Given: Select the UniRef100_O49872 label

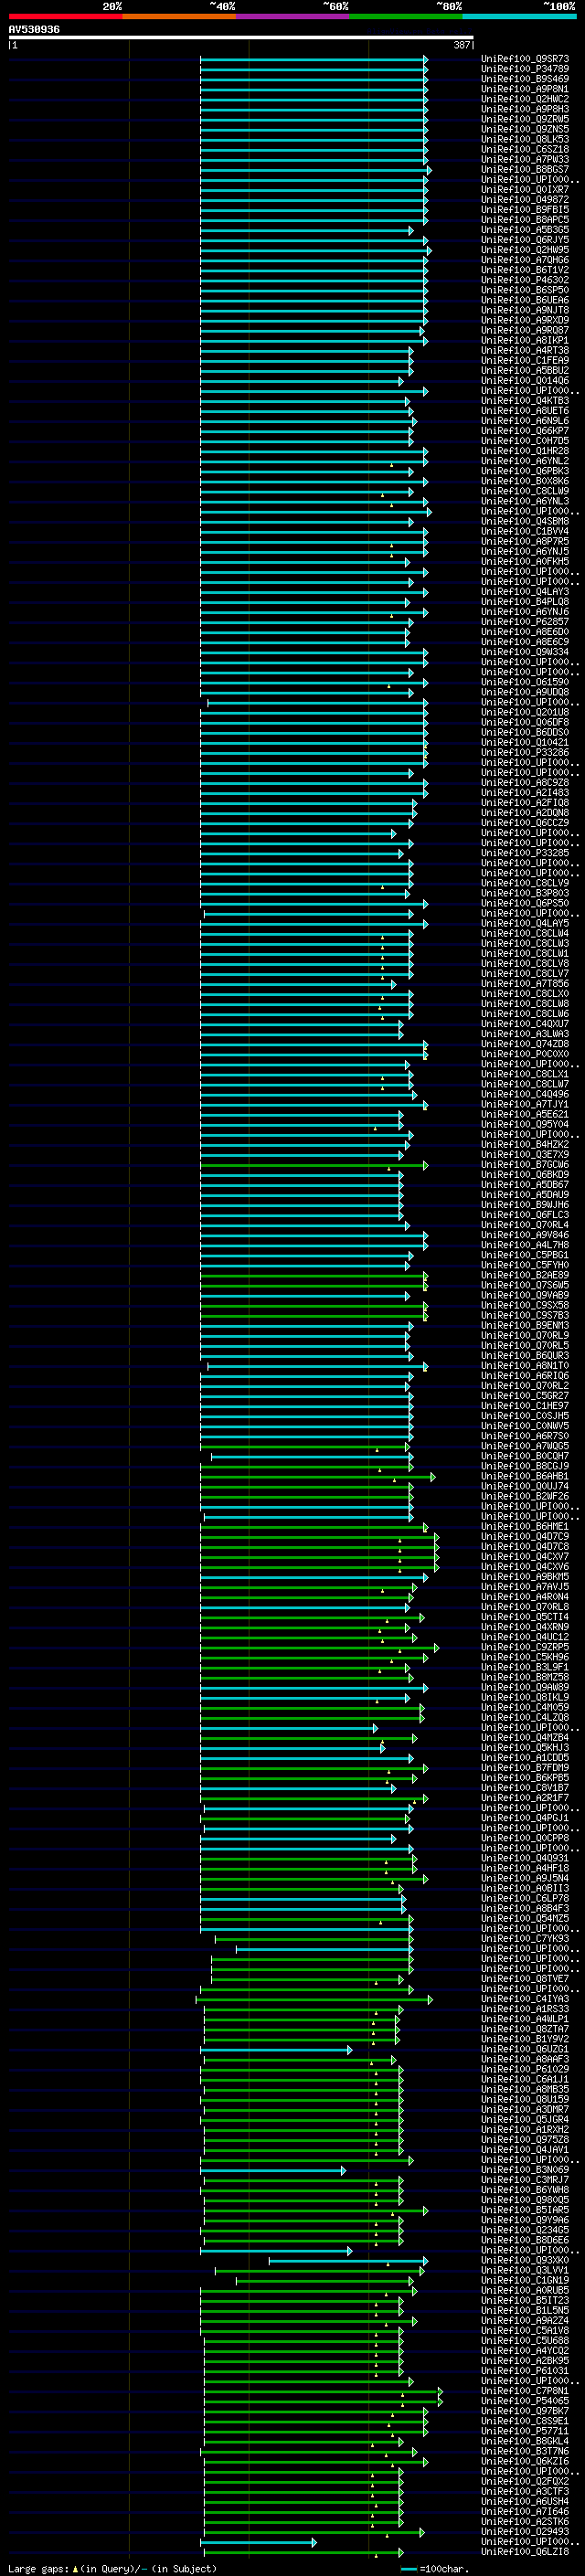Looking at the screenshot, I should (x=525, y=200).
